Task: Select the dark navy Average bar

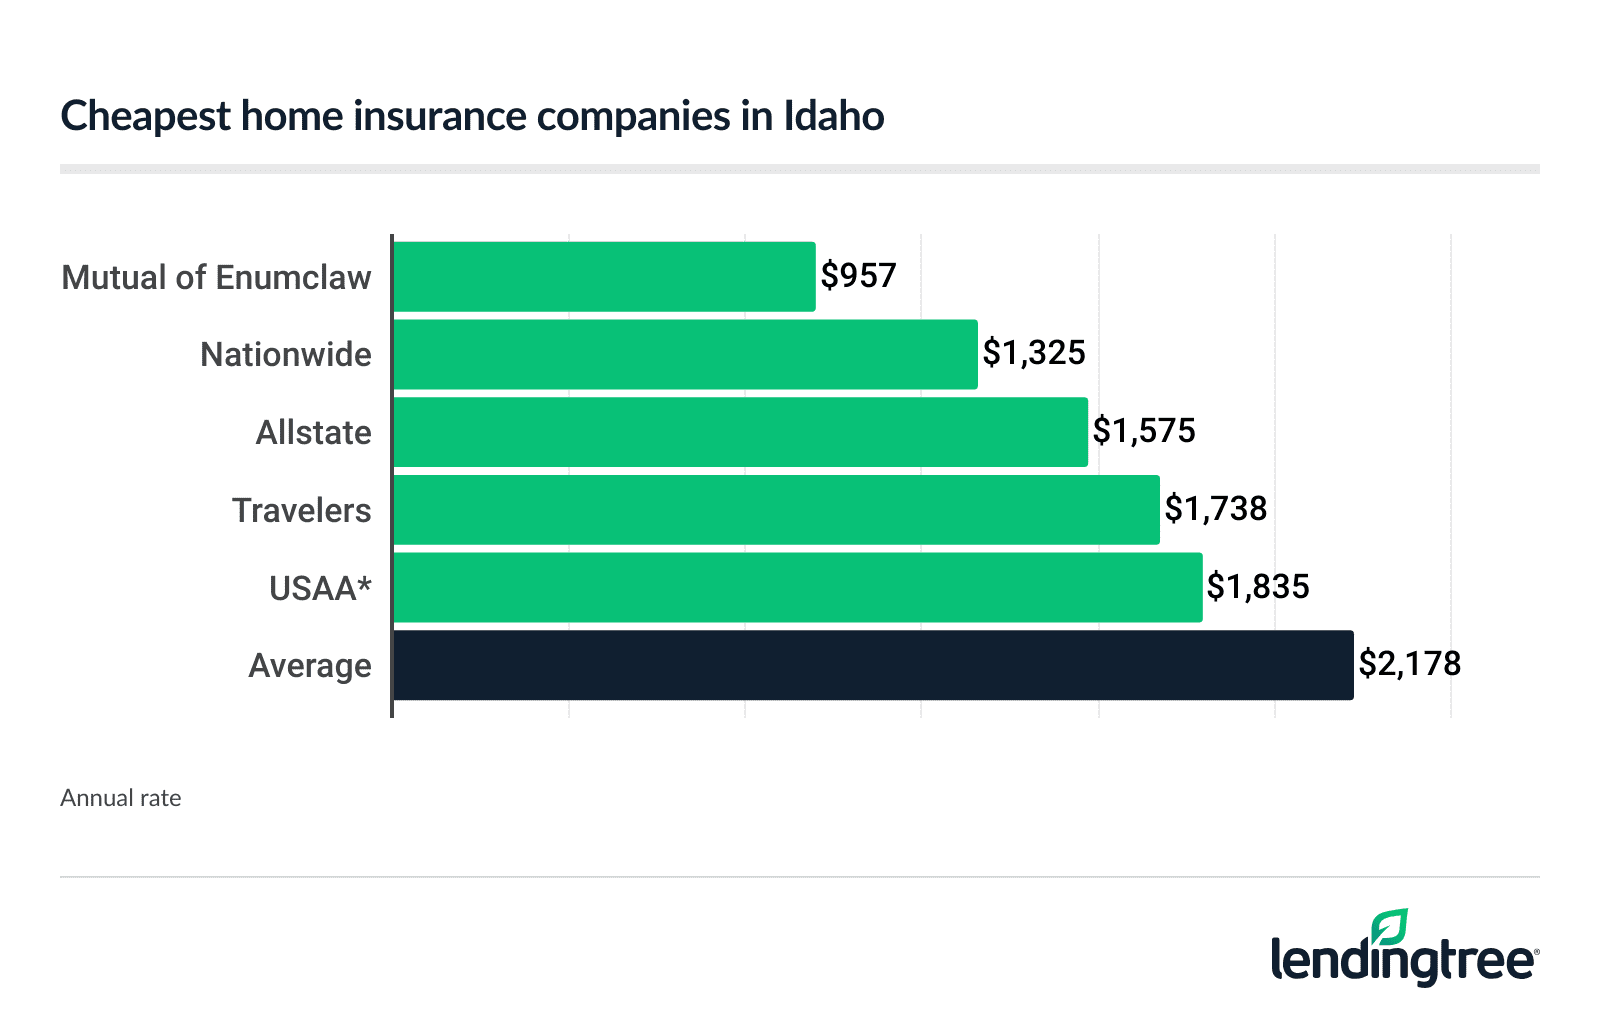Action: [873, 665]
